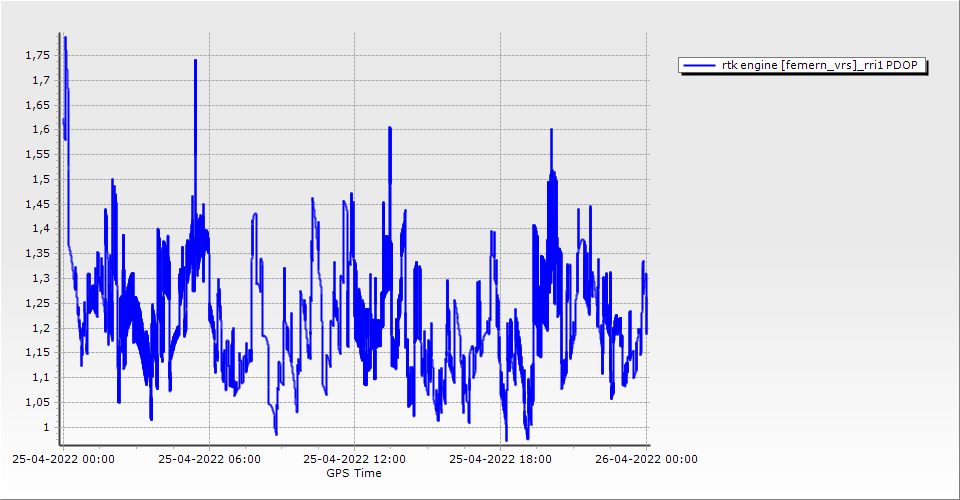Click the lowest dip just after 18:00
Viewport: 960px width, 500px height.
pyautogui.click(x=506, y=439)
